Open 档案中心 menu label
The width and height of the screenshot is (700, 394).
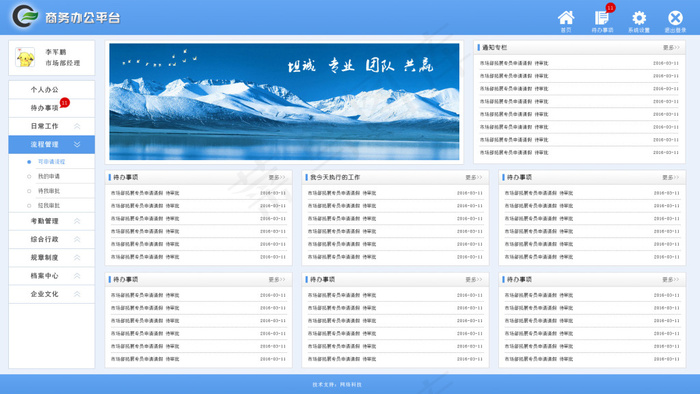point(45,276)
